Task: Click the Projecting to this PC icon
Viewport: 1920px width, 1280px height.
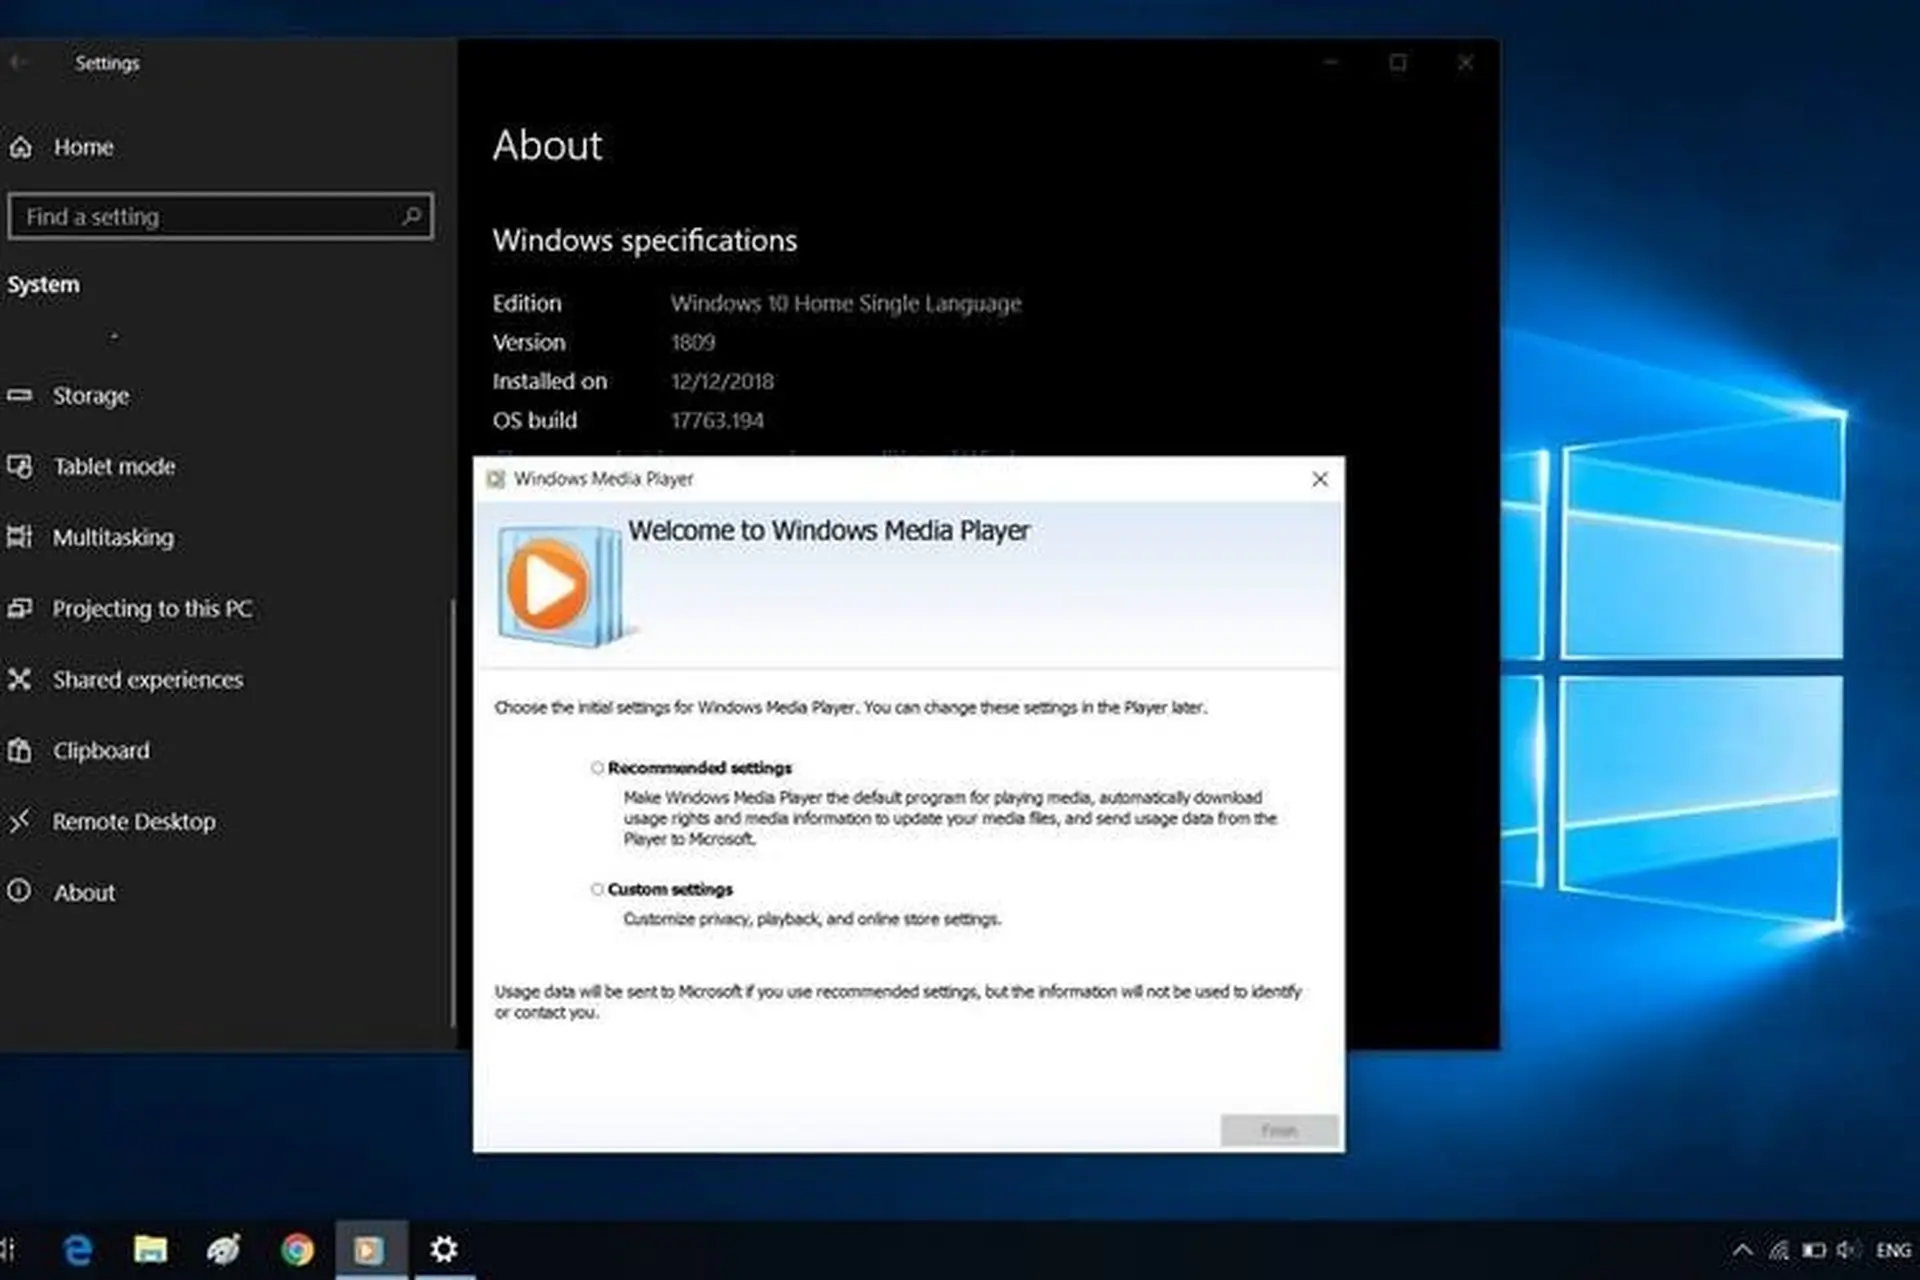Action: tap(20, 608)
